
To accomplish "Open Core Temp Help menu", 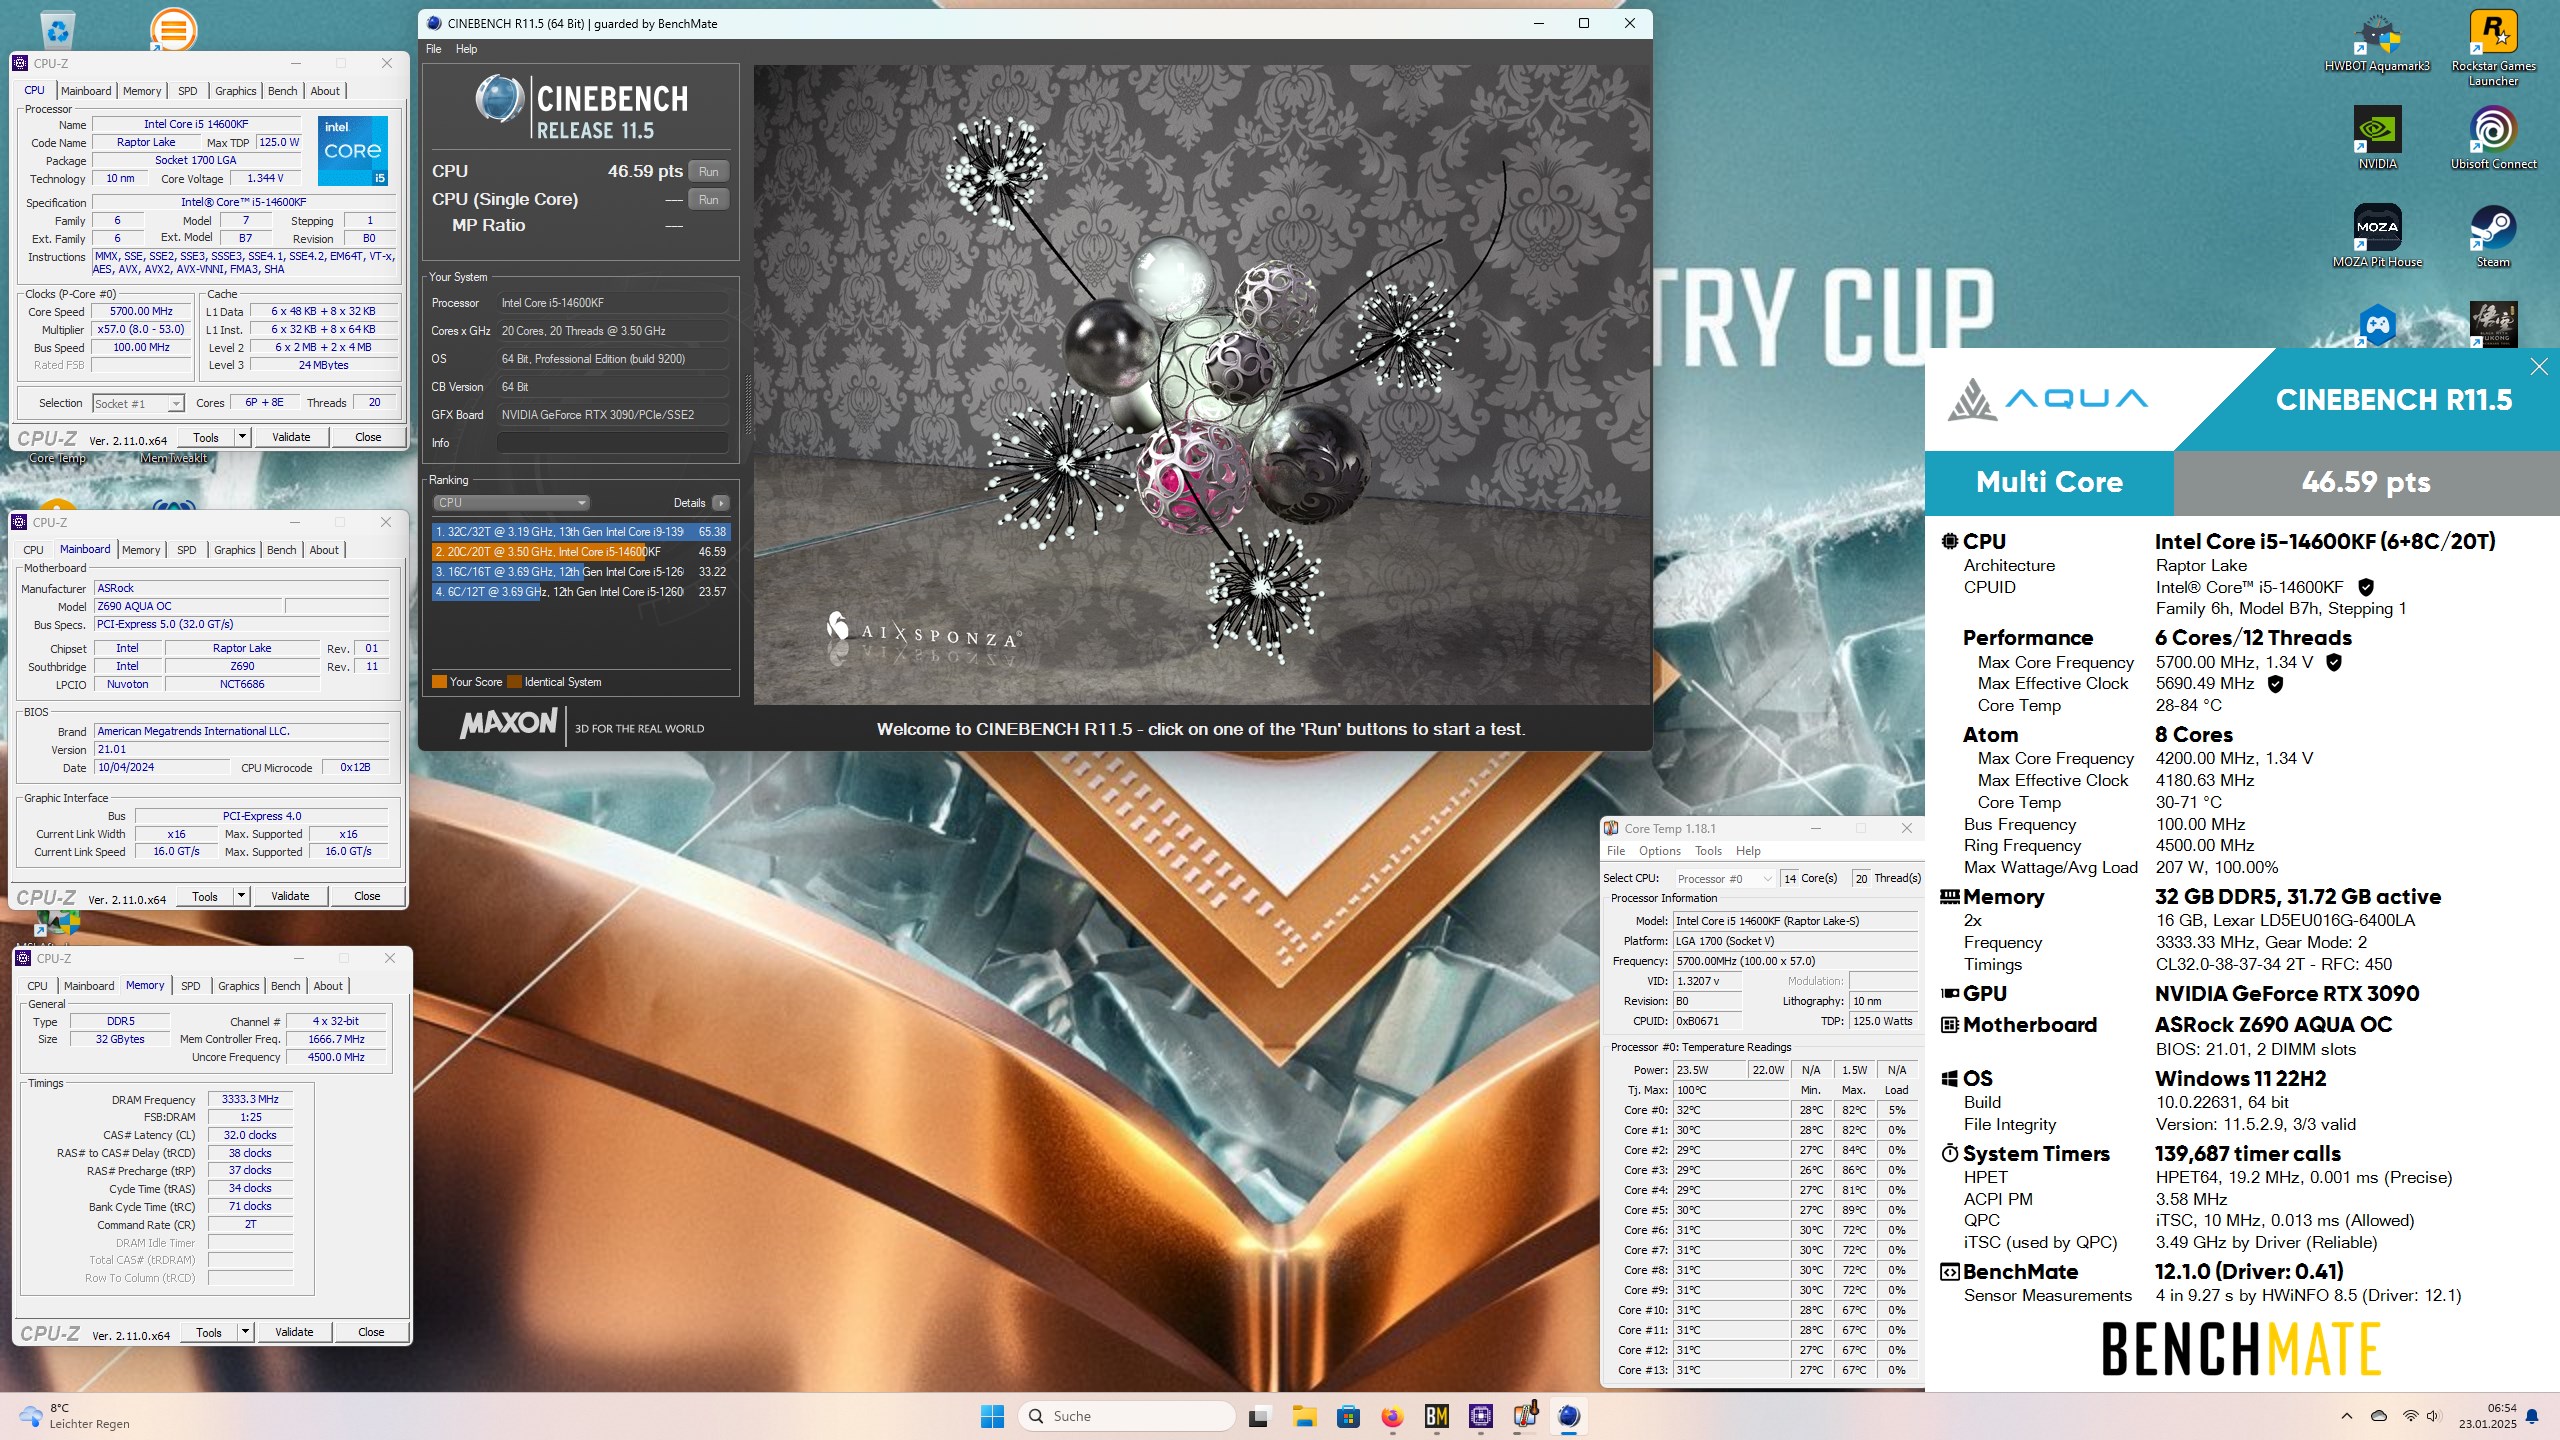I will 1748,851.
